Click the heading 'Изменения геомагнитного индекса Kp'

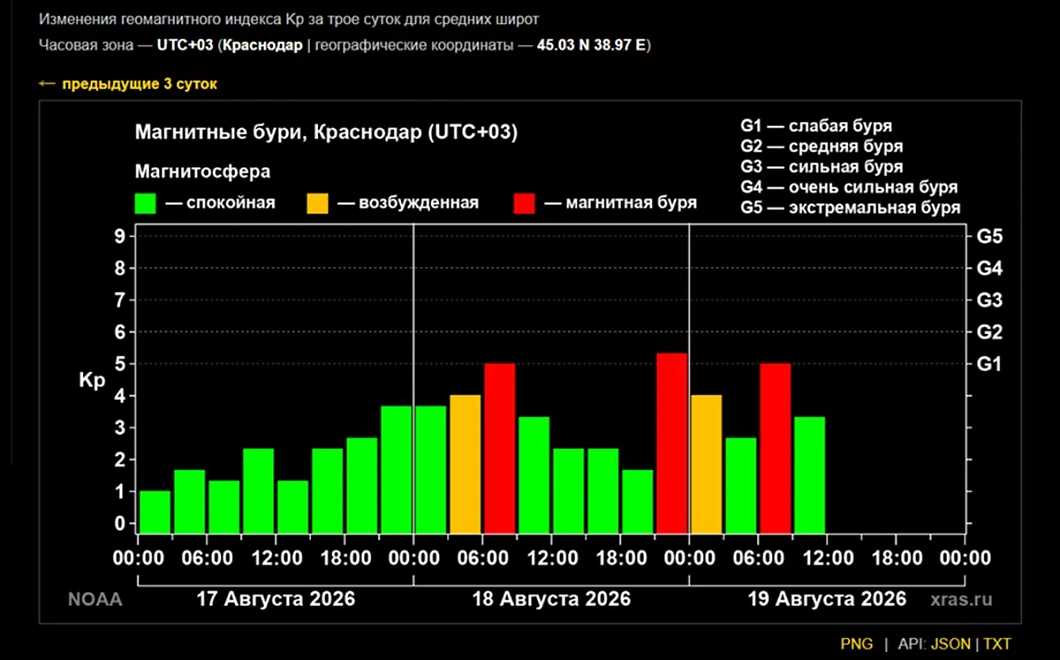point(171,19)
